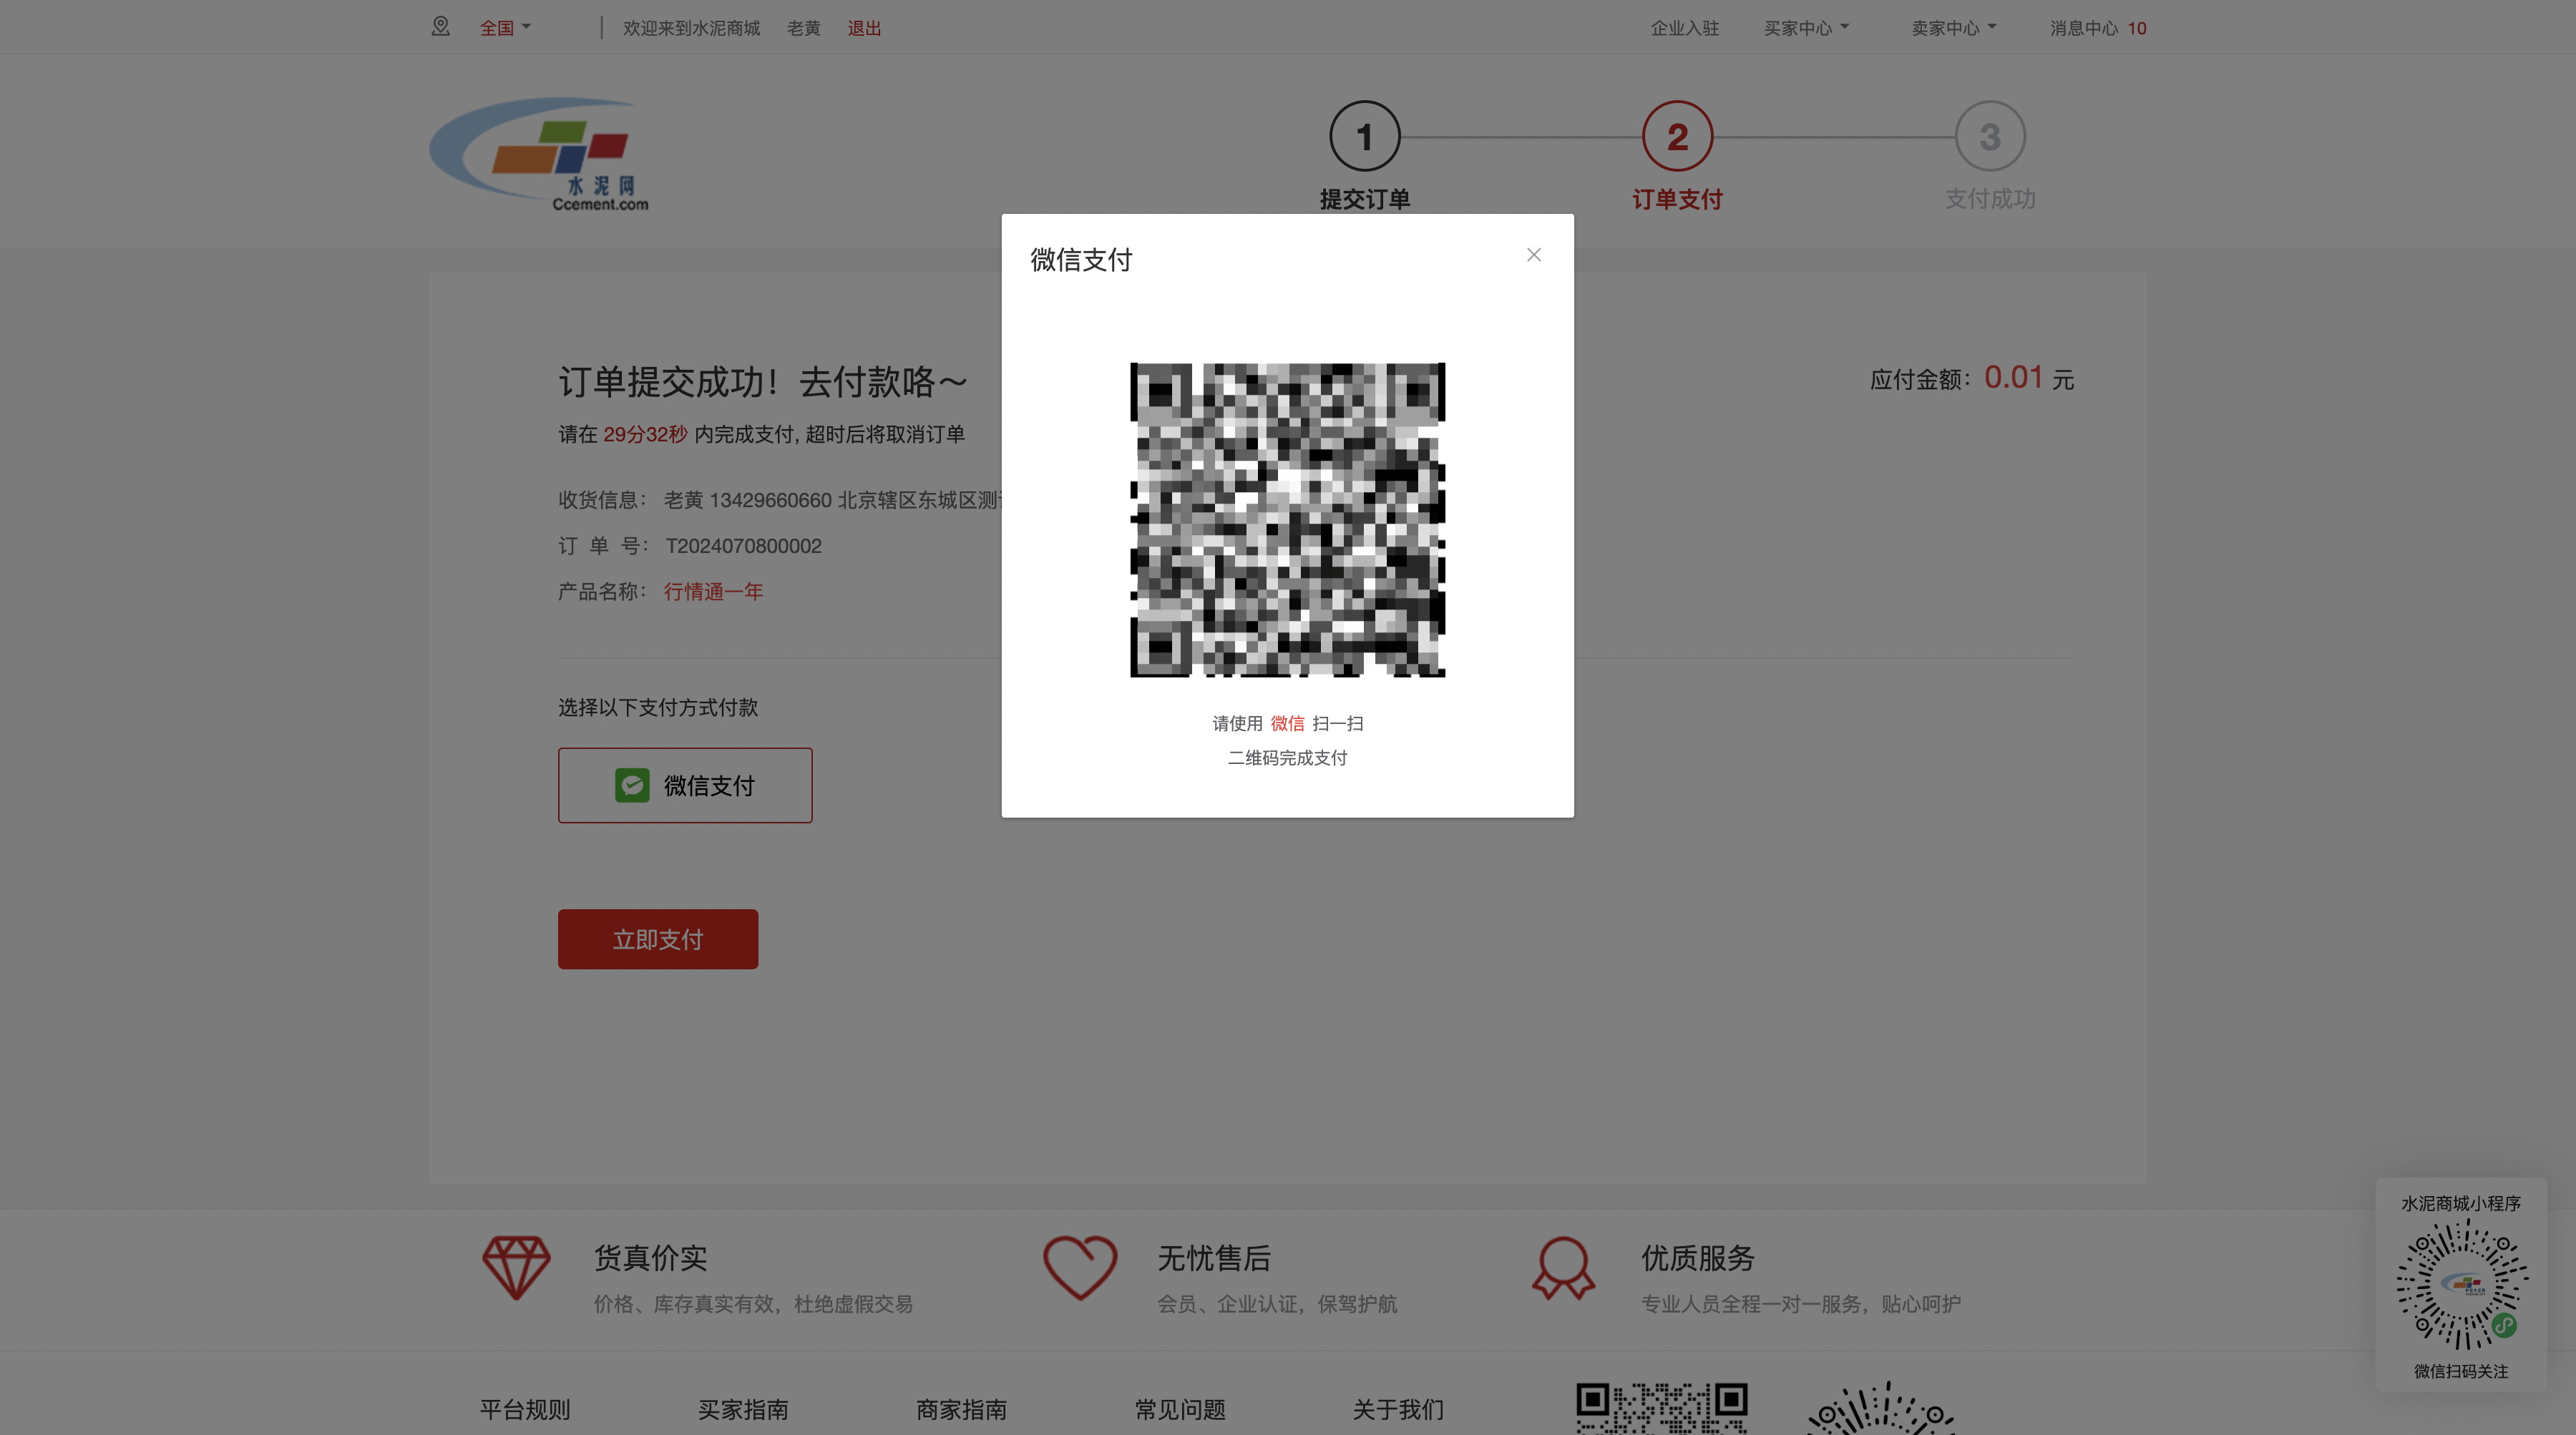Open the 全国 region dropdown
The image size is (2576, 1435).
(505, 28)
